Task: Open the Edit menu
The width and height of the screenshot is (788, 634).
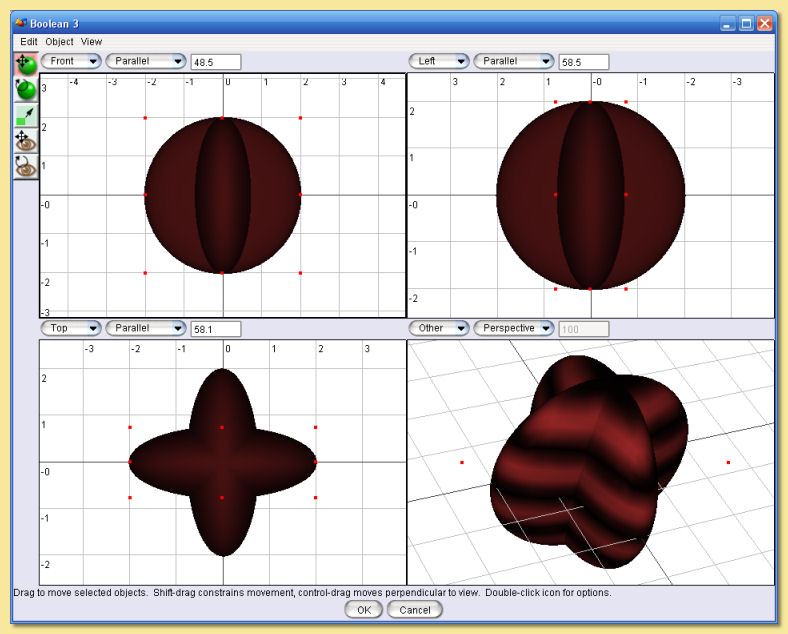Action: [29, 42]
